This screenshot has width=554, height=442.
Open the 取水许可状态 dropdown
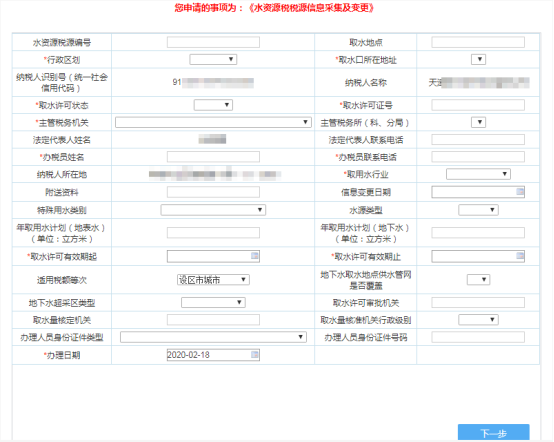[x=213, y=105]
